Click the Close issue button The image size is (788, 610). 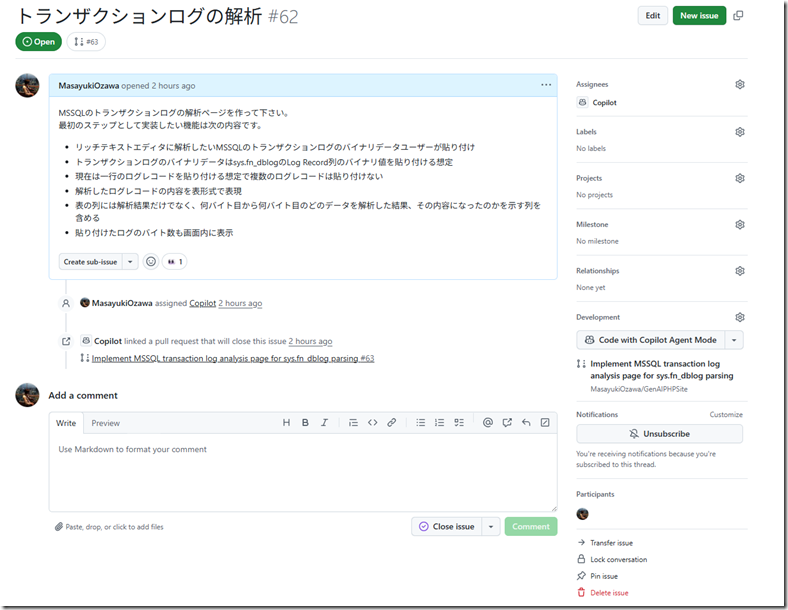446,527
